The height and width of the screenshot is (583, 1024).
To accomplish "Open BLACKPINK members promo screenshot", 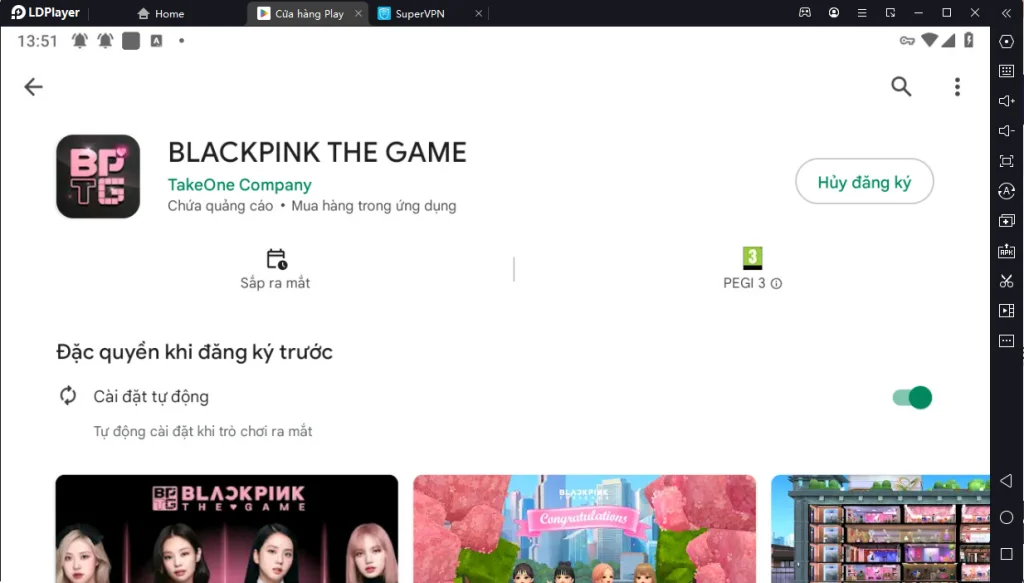I will tap(227, 529).
